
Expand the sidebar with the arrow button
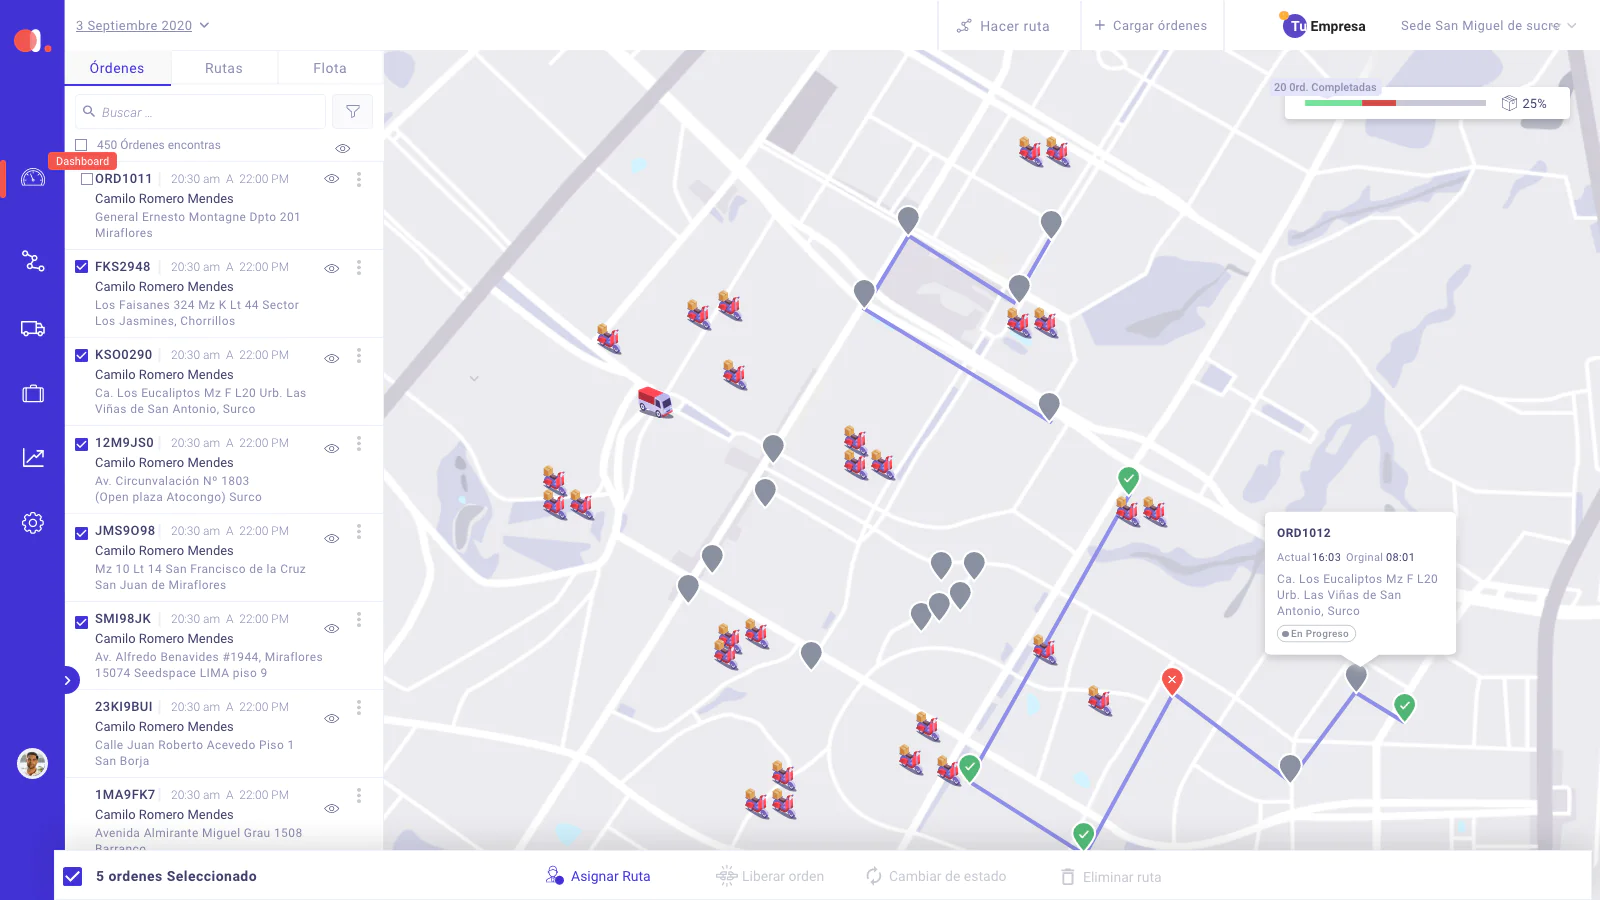click(x=67, y=680)
